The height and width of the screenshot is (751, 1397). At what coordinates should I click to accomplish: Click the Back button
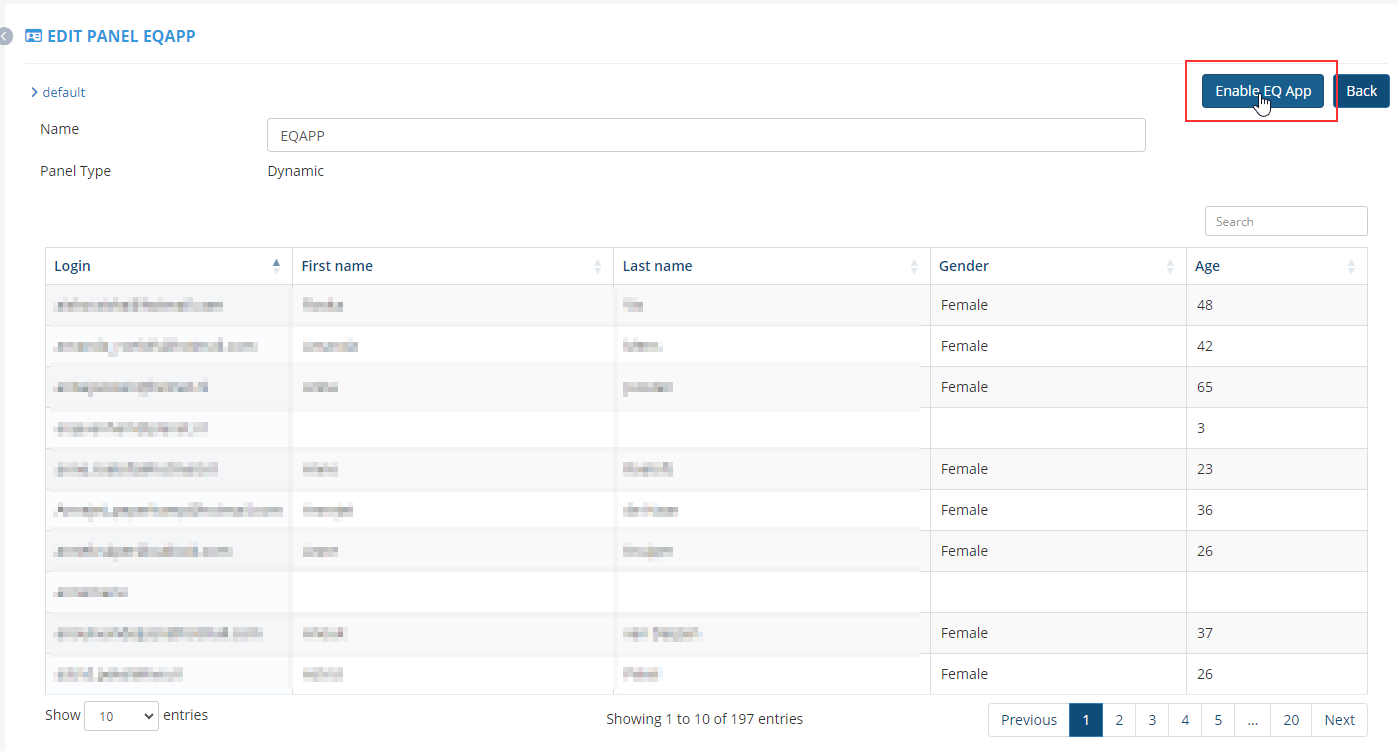click(x=1361, y=91)
